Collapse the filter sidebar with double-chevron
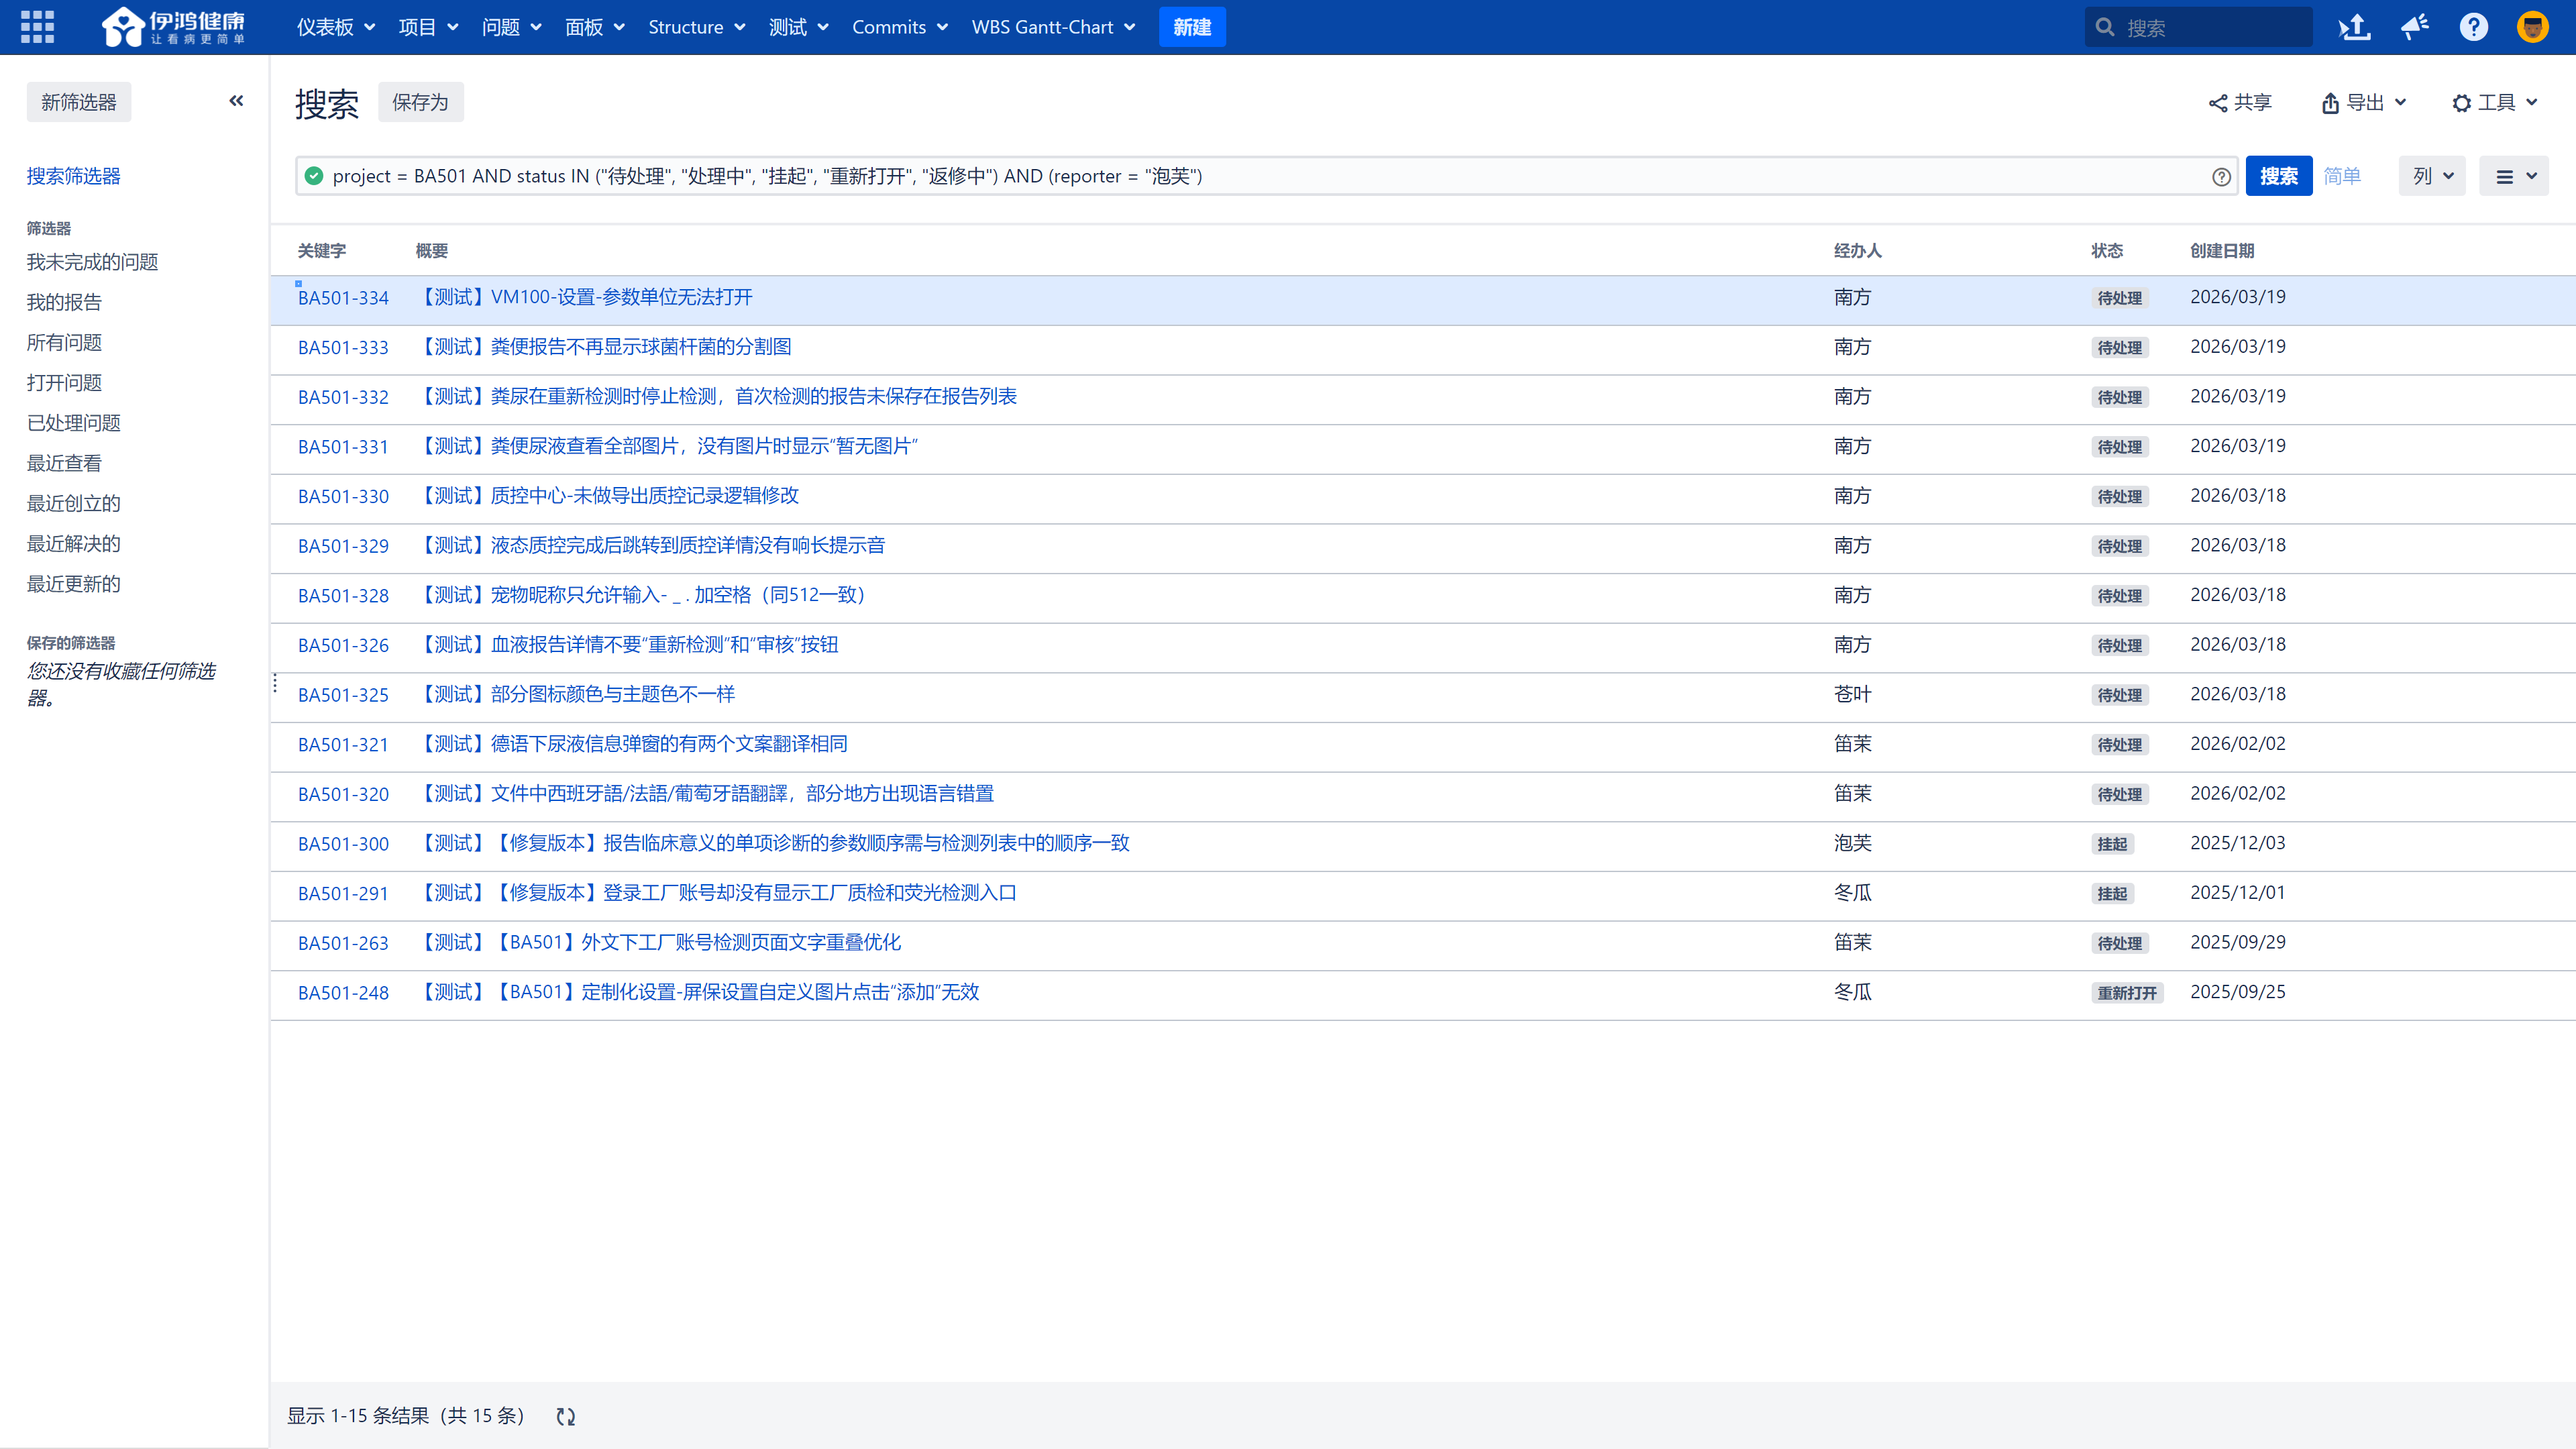 [x=236, y=101]
